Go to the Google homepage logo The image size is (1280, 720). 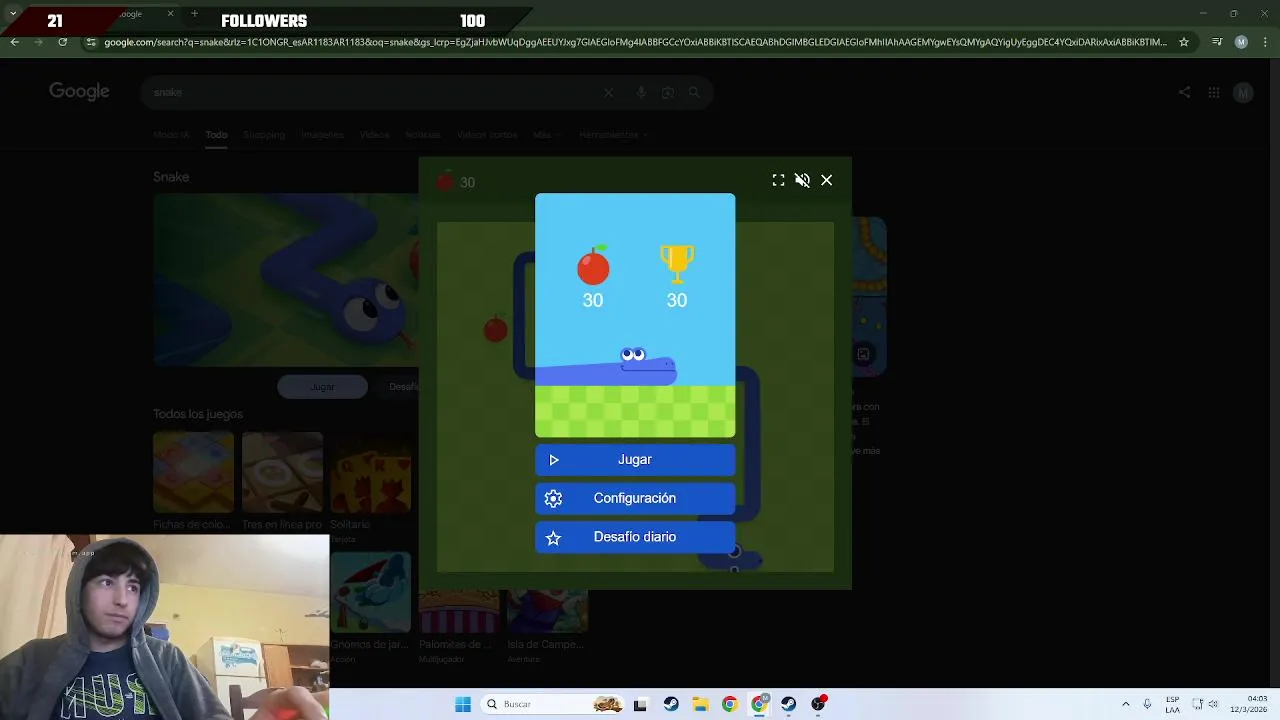click(79, 92)
